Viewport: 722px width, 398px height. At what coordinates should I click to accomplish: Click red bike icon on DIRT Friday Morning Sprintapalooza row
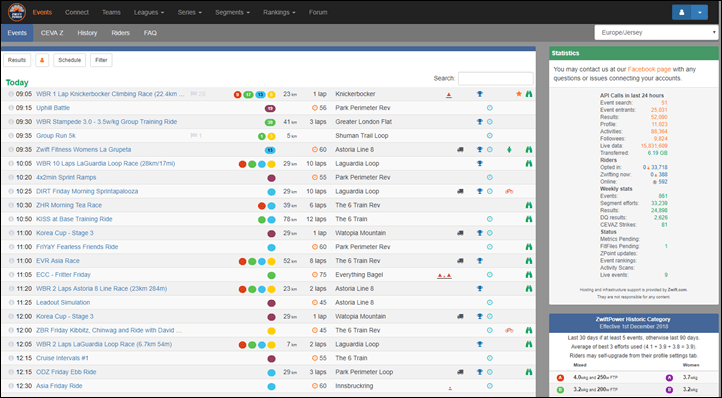point(509,192)
